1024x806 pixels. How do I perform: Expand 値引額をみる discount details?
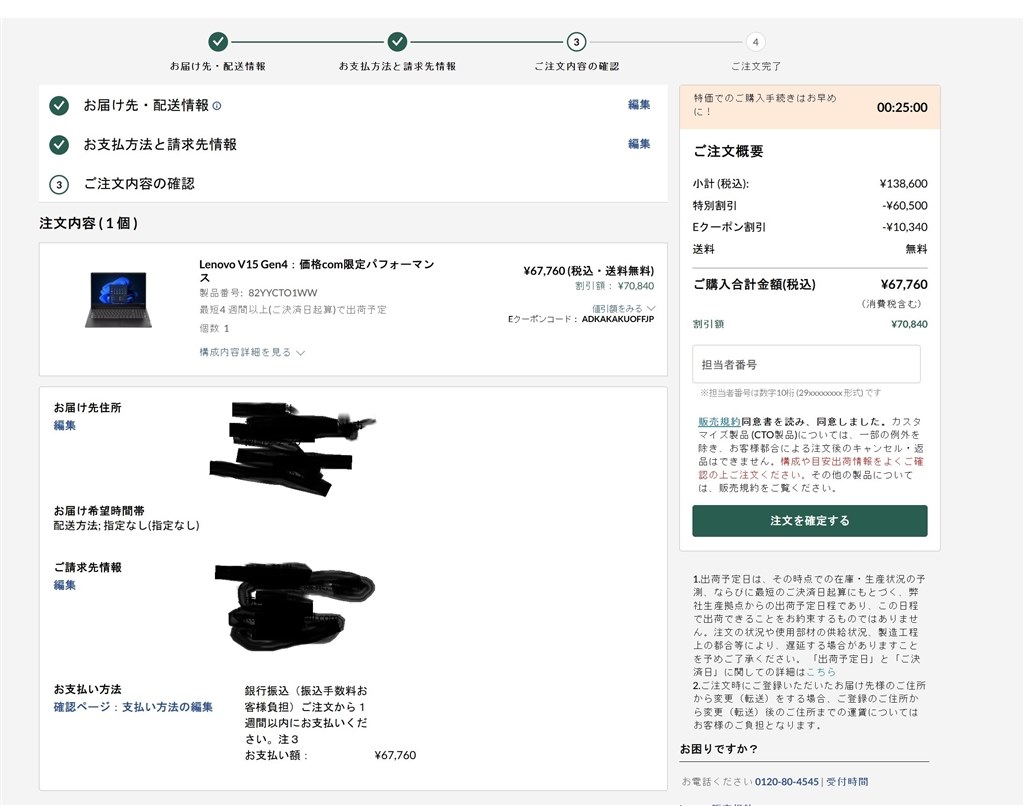click(x=624, y=308)
